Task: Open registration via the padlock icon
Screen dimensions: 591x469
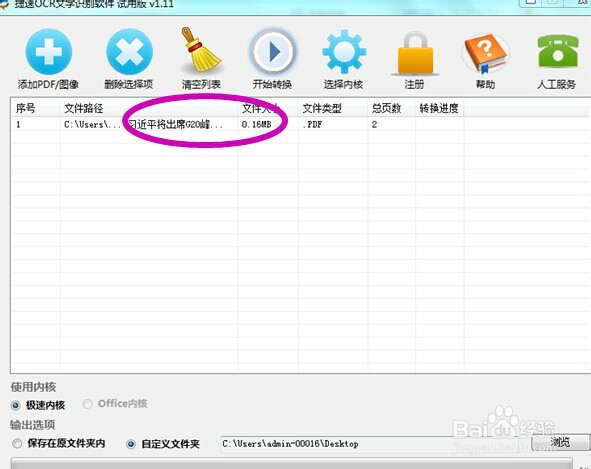Action: click(415, 53)
